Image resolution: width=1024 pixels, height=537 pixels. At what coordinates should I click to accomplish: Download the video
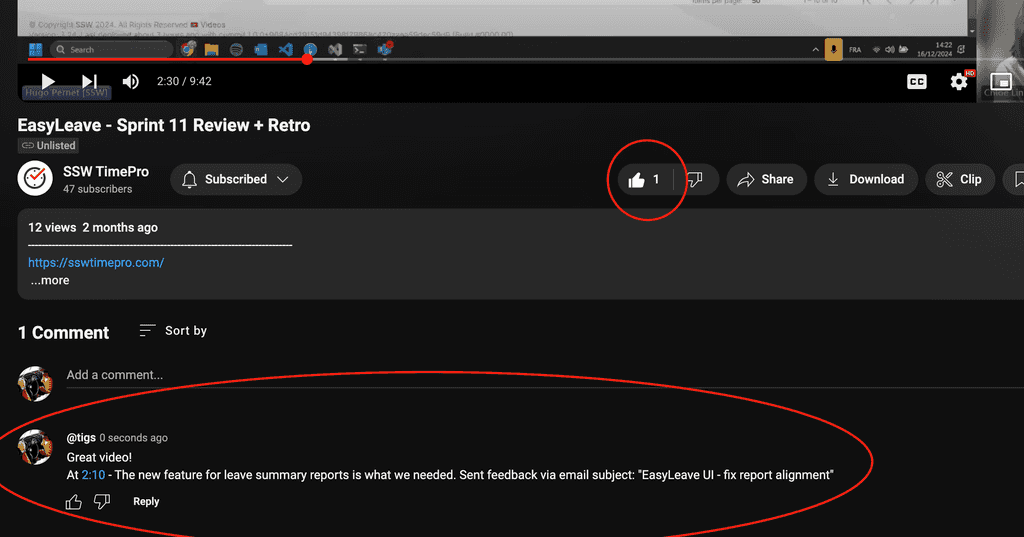pos(865,180)
